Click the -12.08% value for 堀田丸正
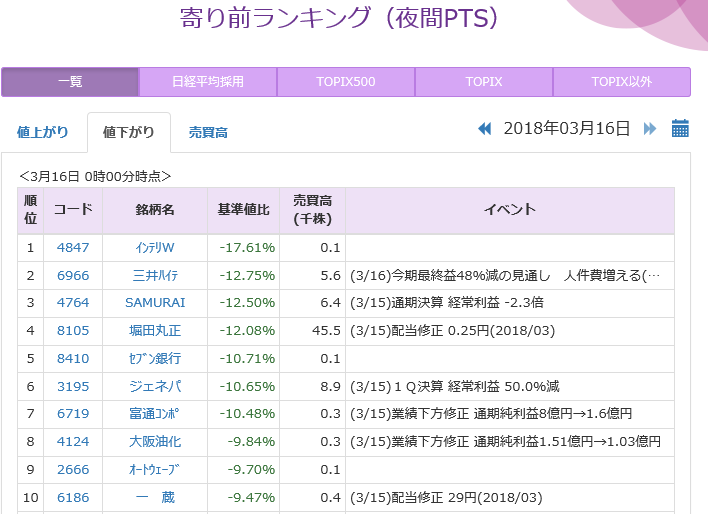This screenshot has height=514, width=708. pos(247,331)
